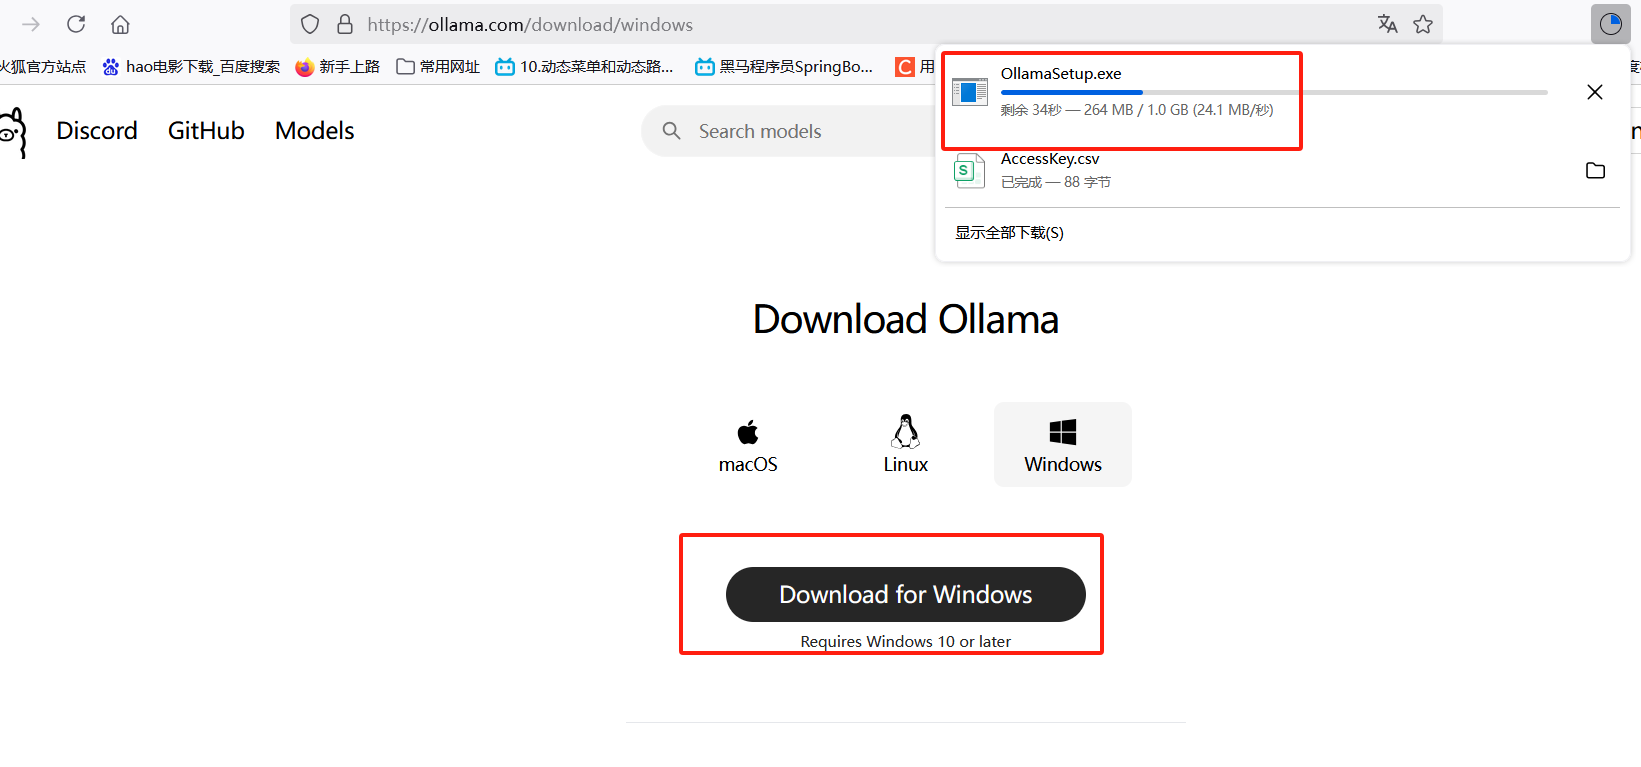1641x767 pixels.
Task: Open the hao电影下载_百度搜索 bookmark
Action: click(x=191, y=67)
